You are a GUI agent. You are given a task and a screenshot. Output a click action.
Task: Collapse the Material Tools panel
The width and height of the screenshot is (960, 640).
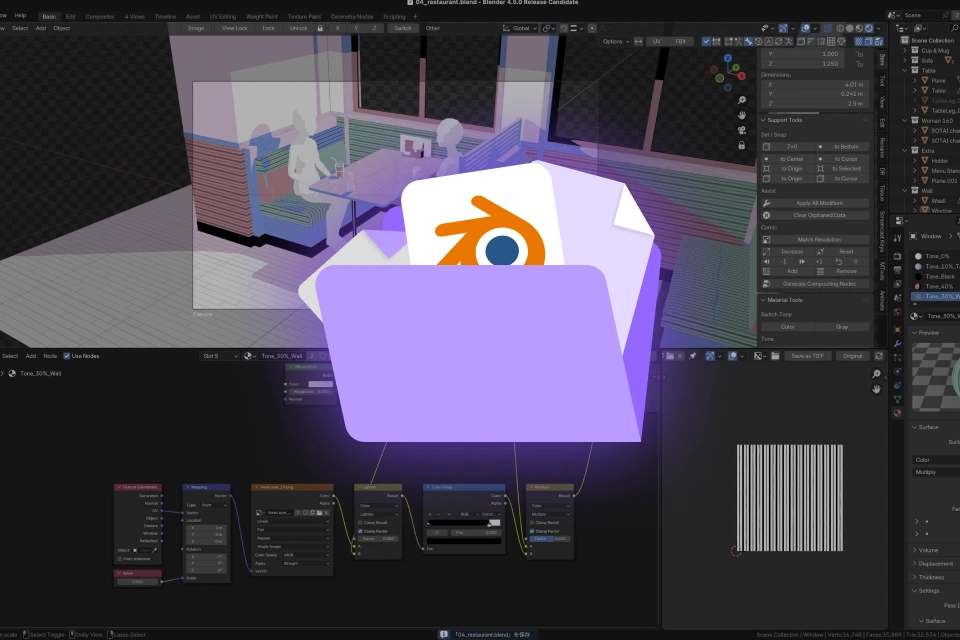coord(763,300)
